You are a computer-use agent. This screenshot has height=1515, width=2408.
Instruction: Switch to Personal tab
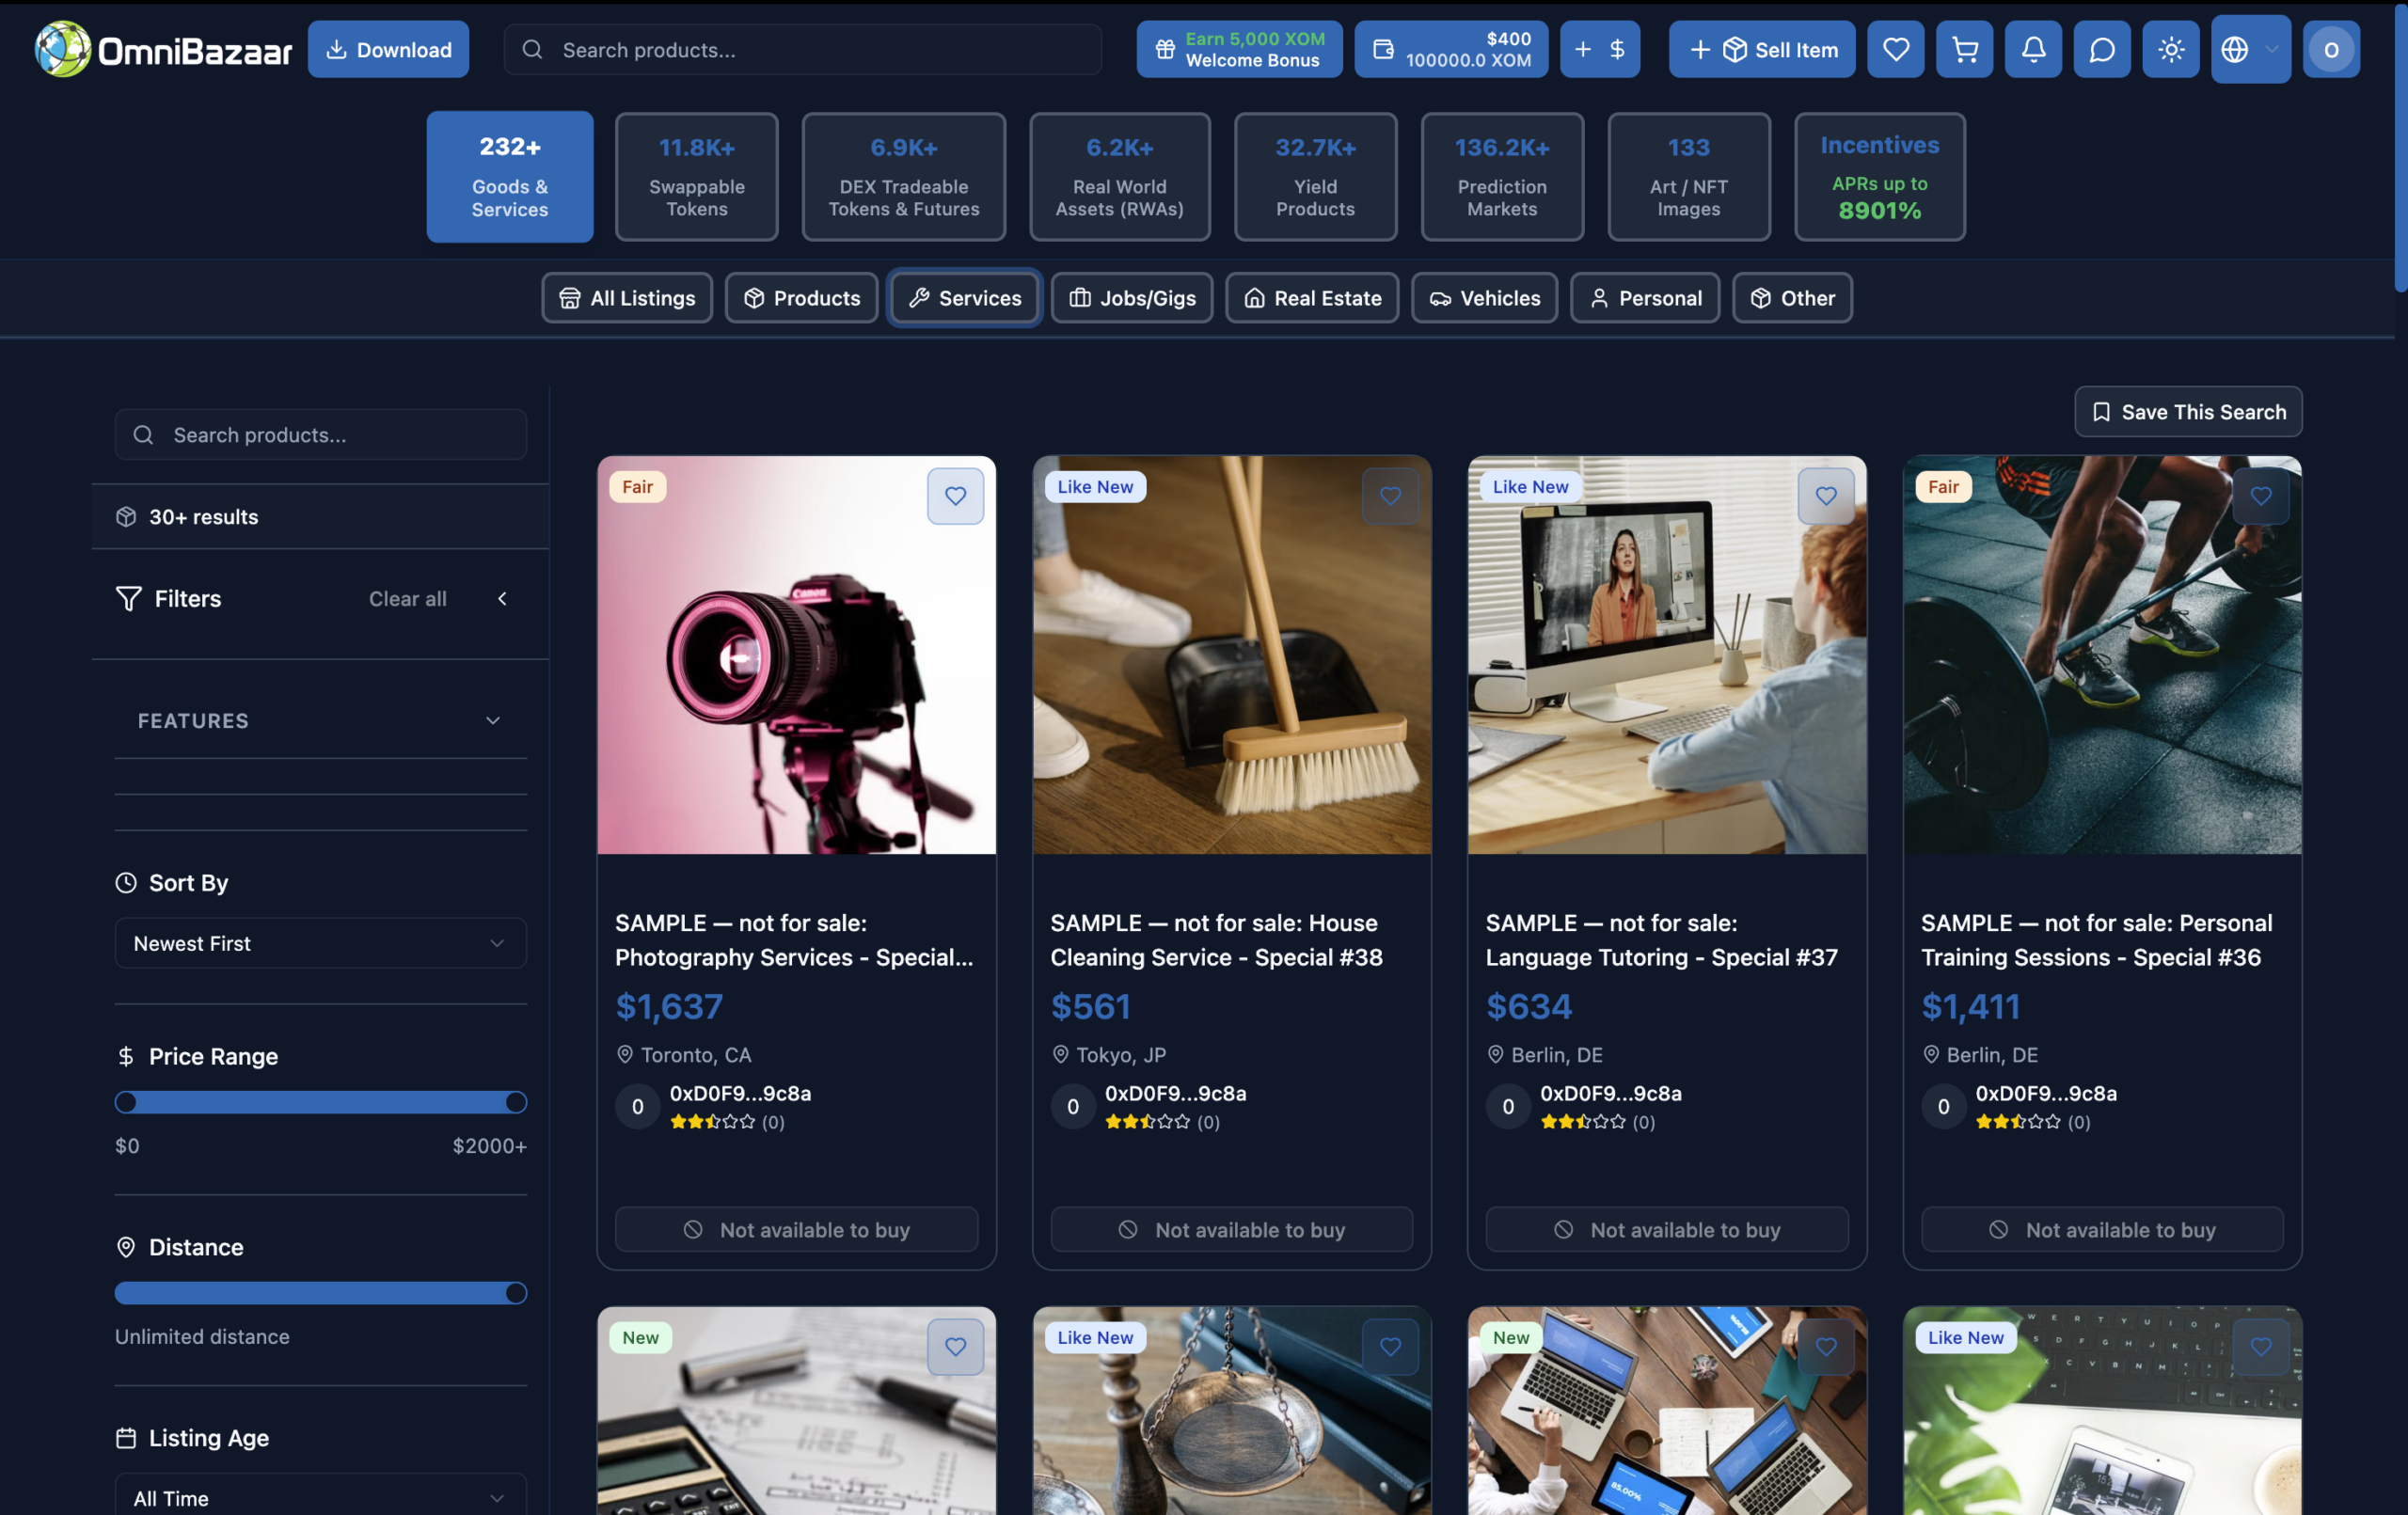1645,298
